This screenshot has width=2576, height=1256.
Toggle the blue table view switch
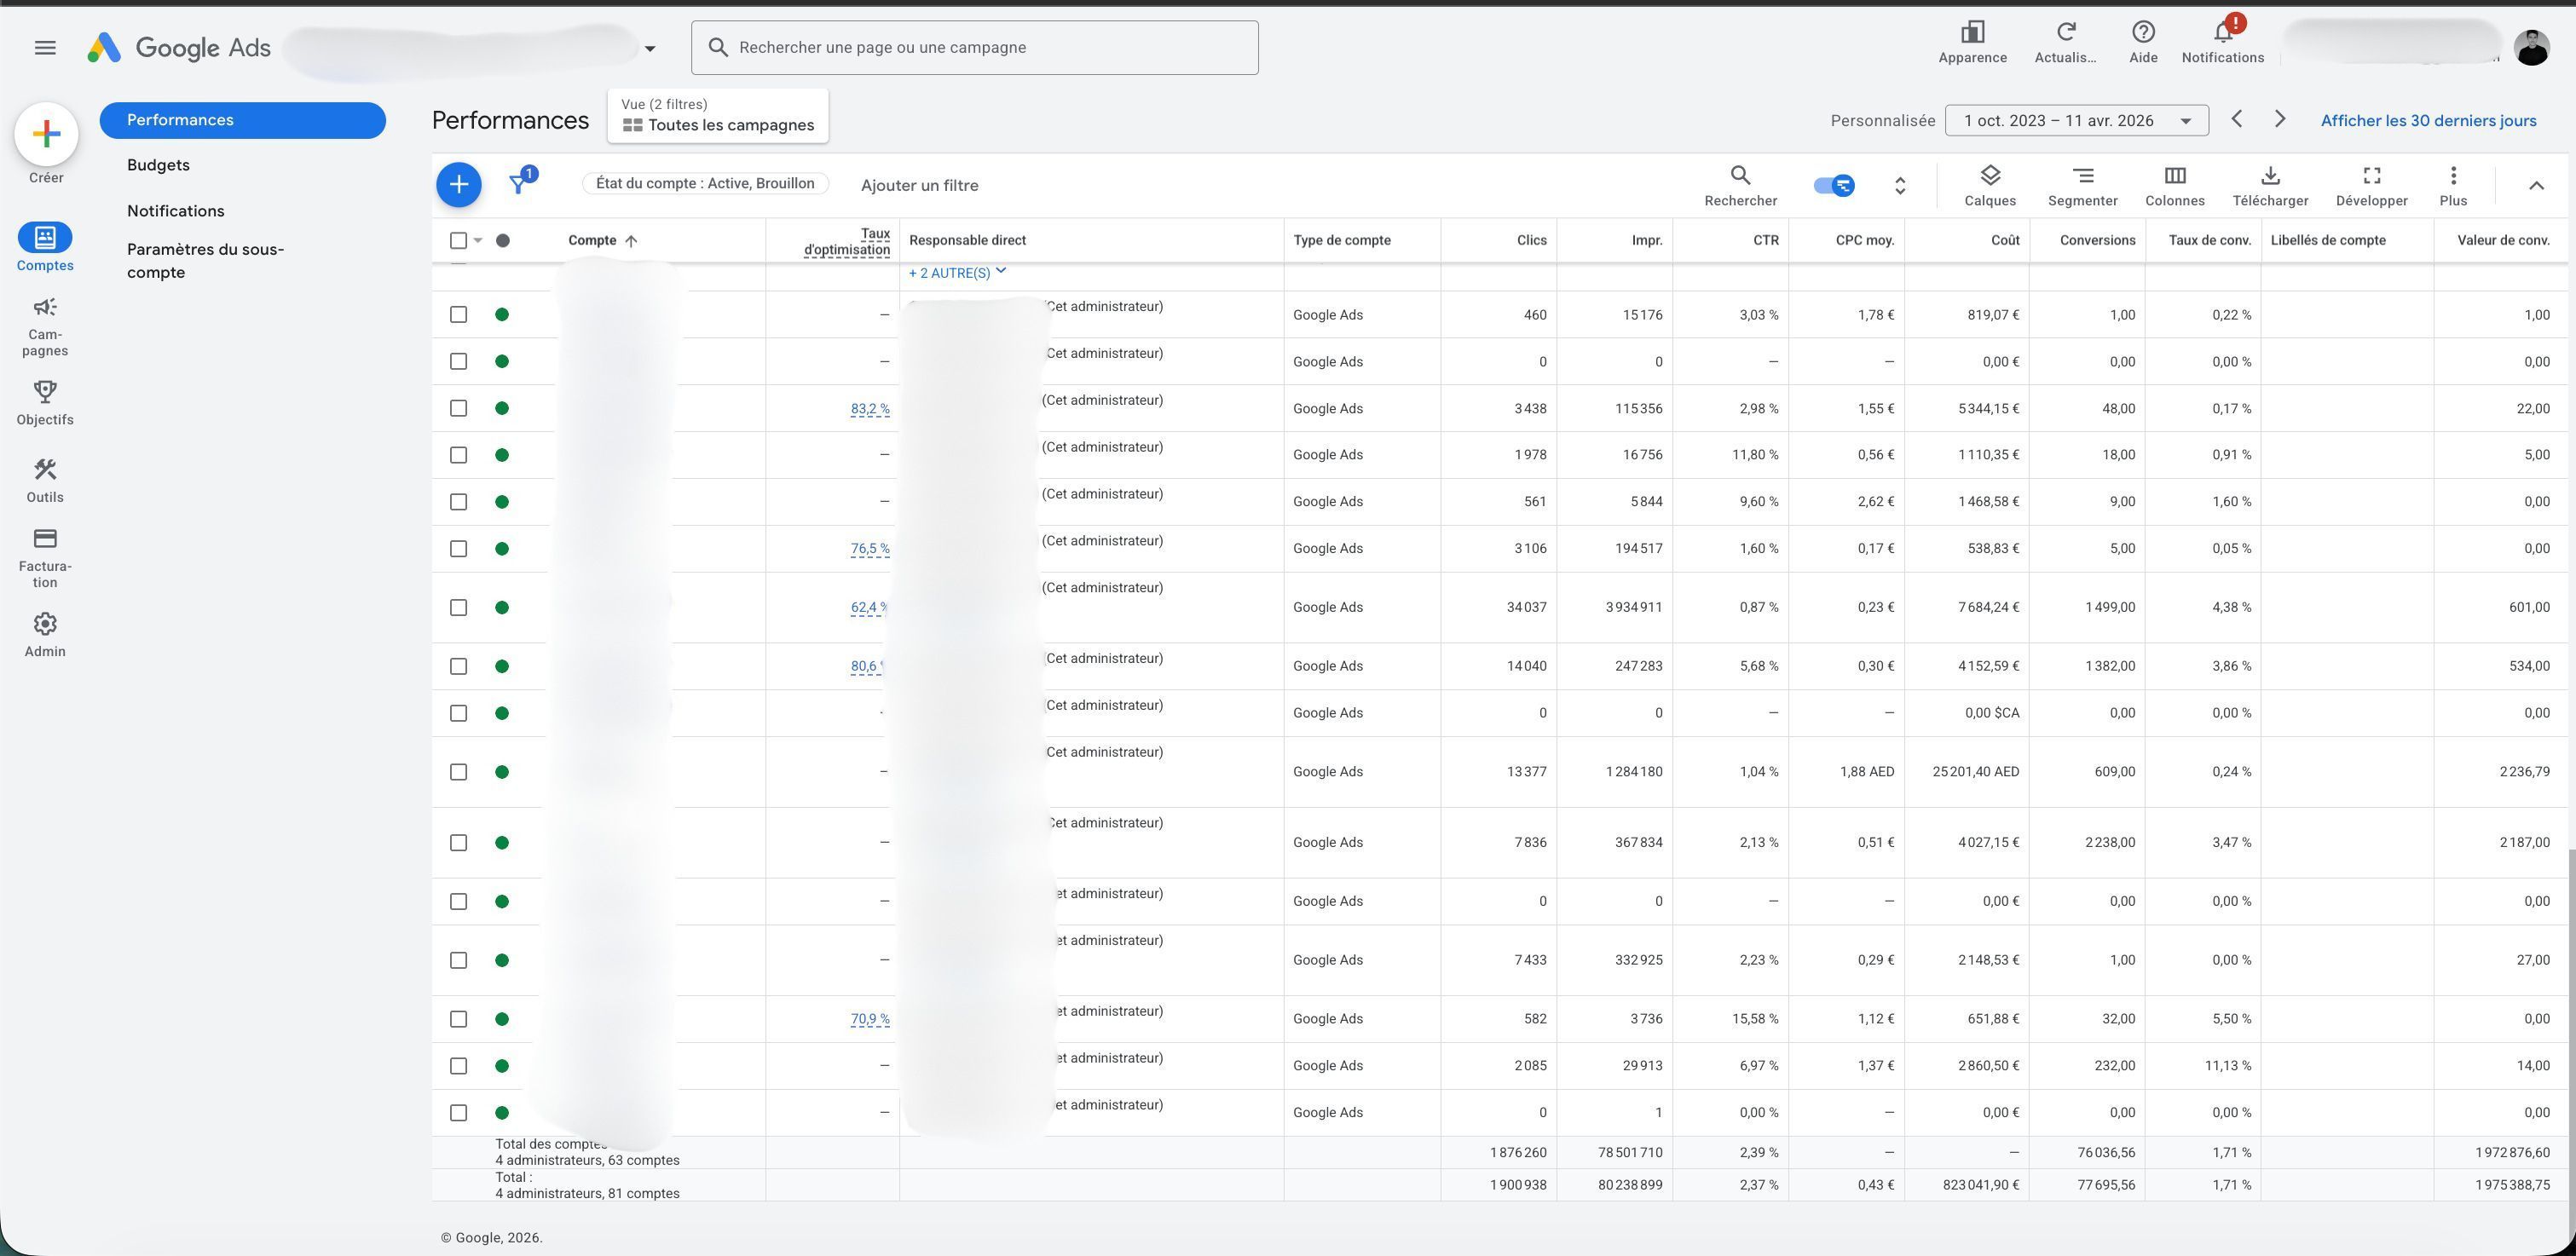(1834, 185)
